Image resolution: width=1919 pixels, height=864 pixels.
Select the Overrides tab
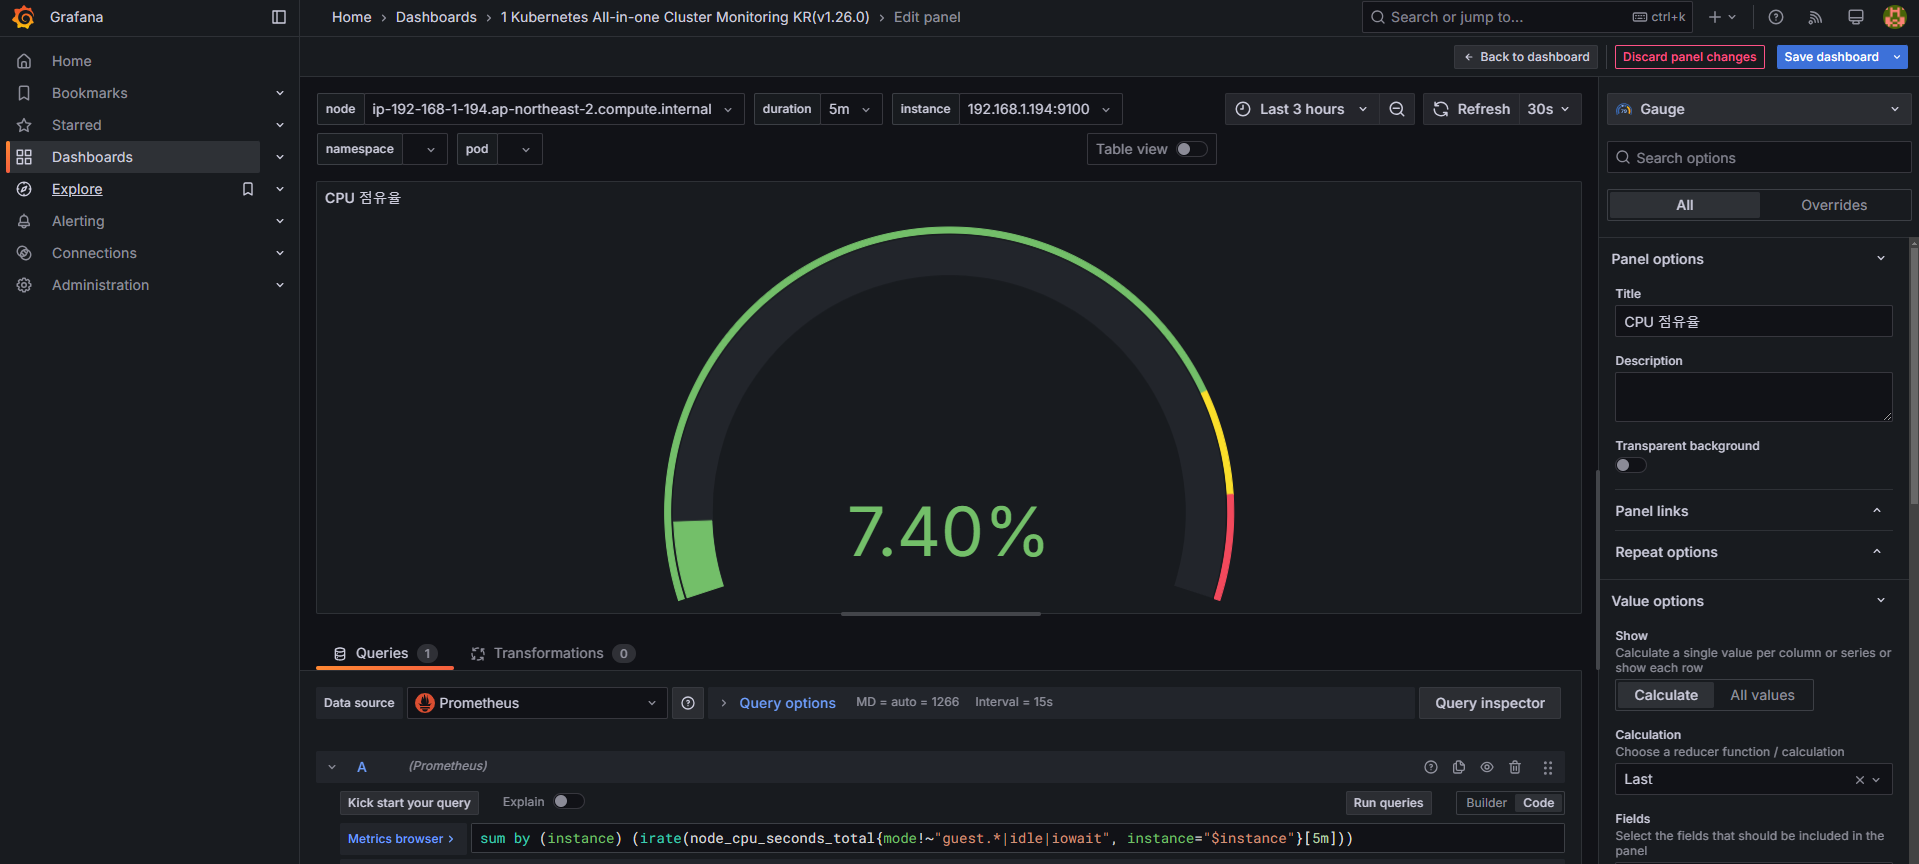tap(1834, 205)
